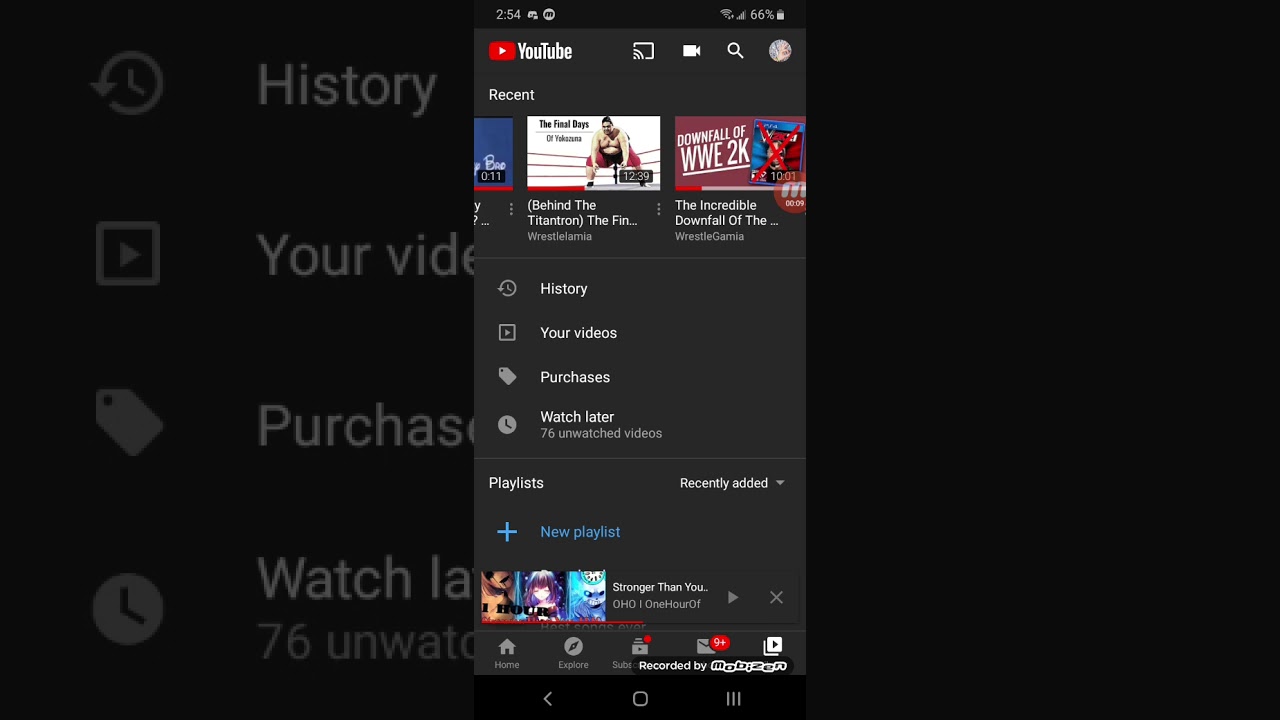
Task: Tap the camera create video icon
Action: (x=691, y=51)
